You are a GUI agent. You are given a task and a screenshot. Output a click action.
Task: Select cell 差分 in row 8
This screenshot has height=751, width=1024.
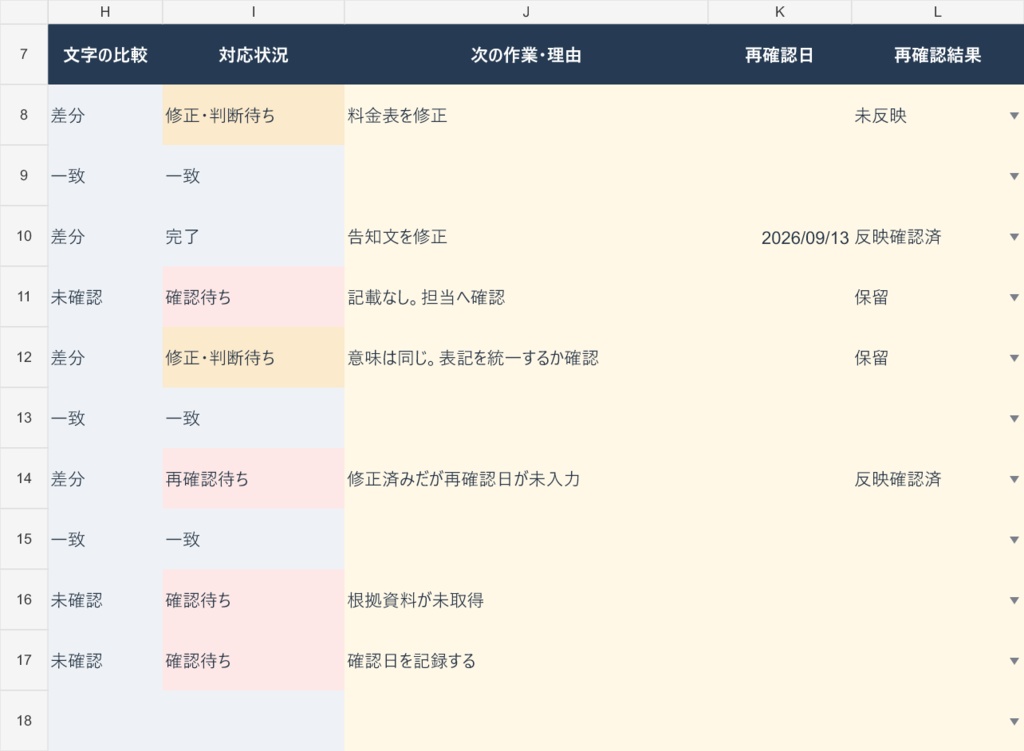(x=105, y=115)
